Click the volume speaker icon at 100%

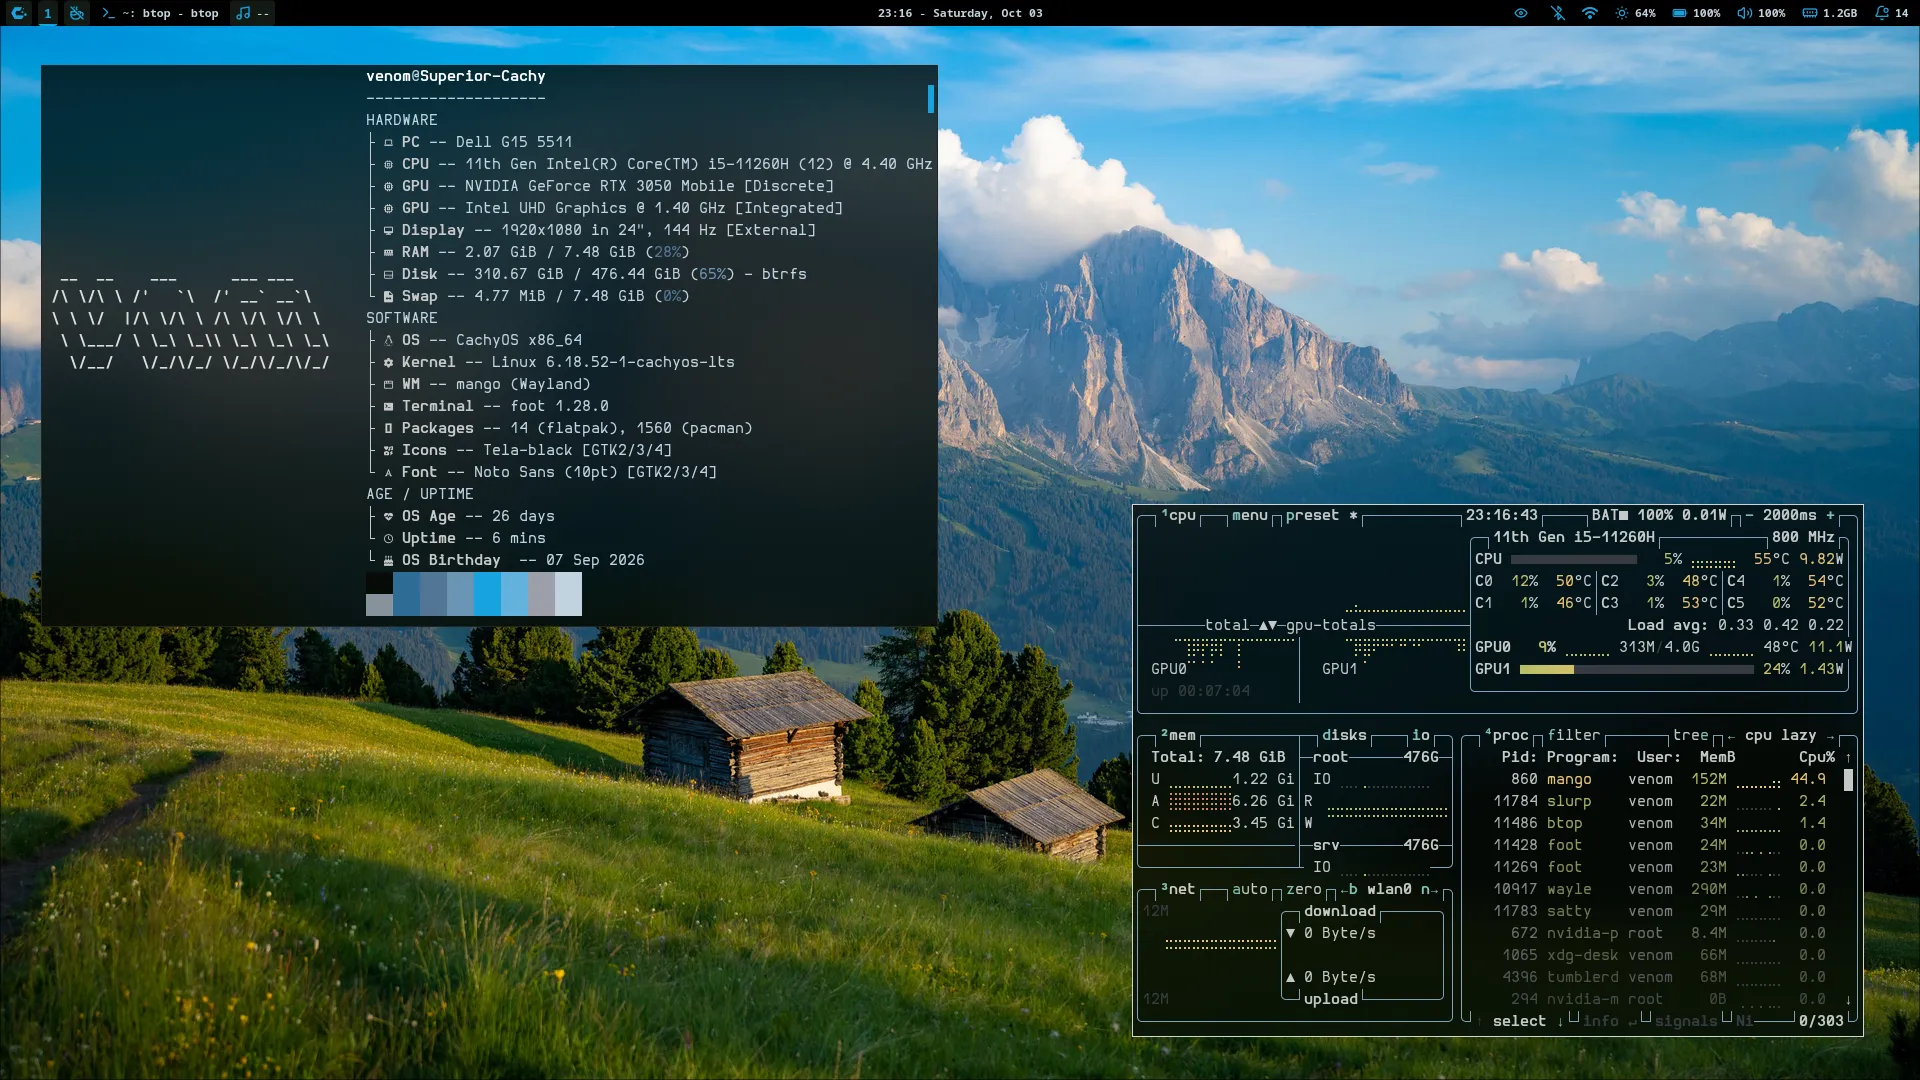pyautogui.click(x=1744, y=13)
